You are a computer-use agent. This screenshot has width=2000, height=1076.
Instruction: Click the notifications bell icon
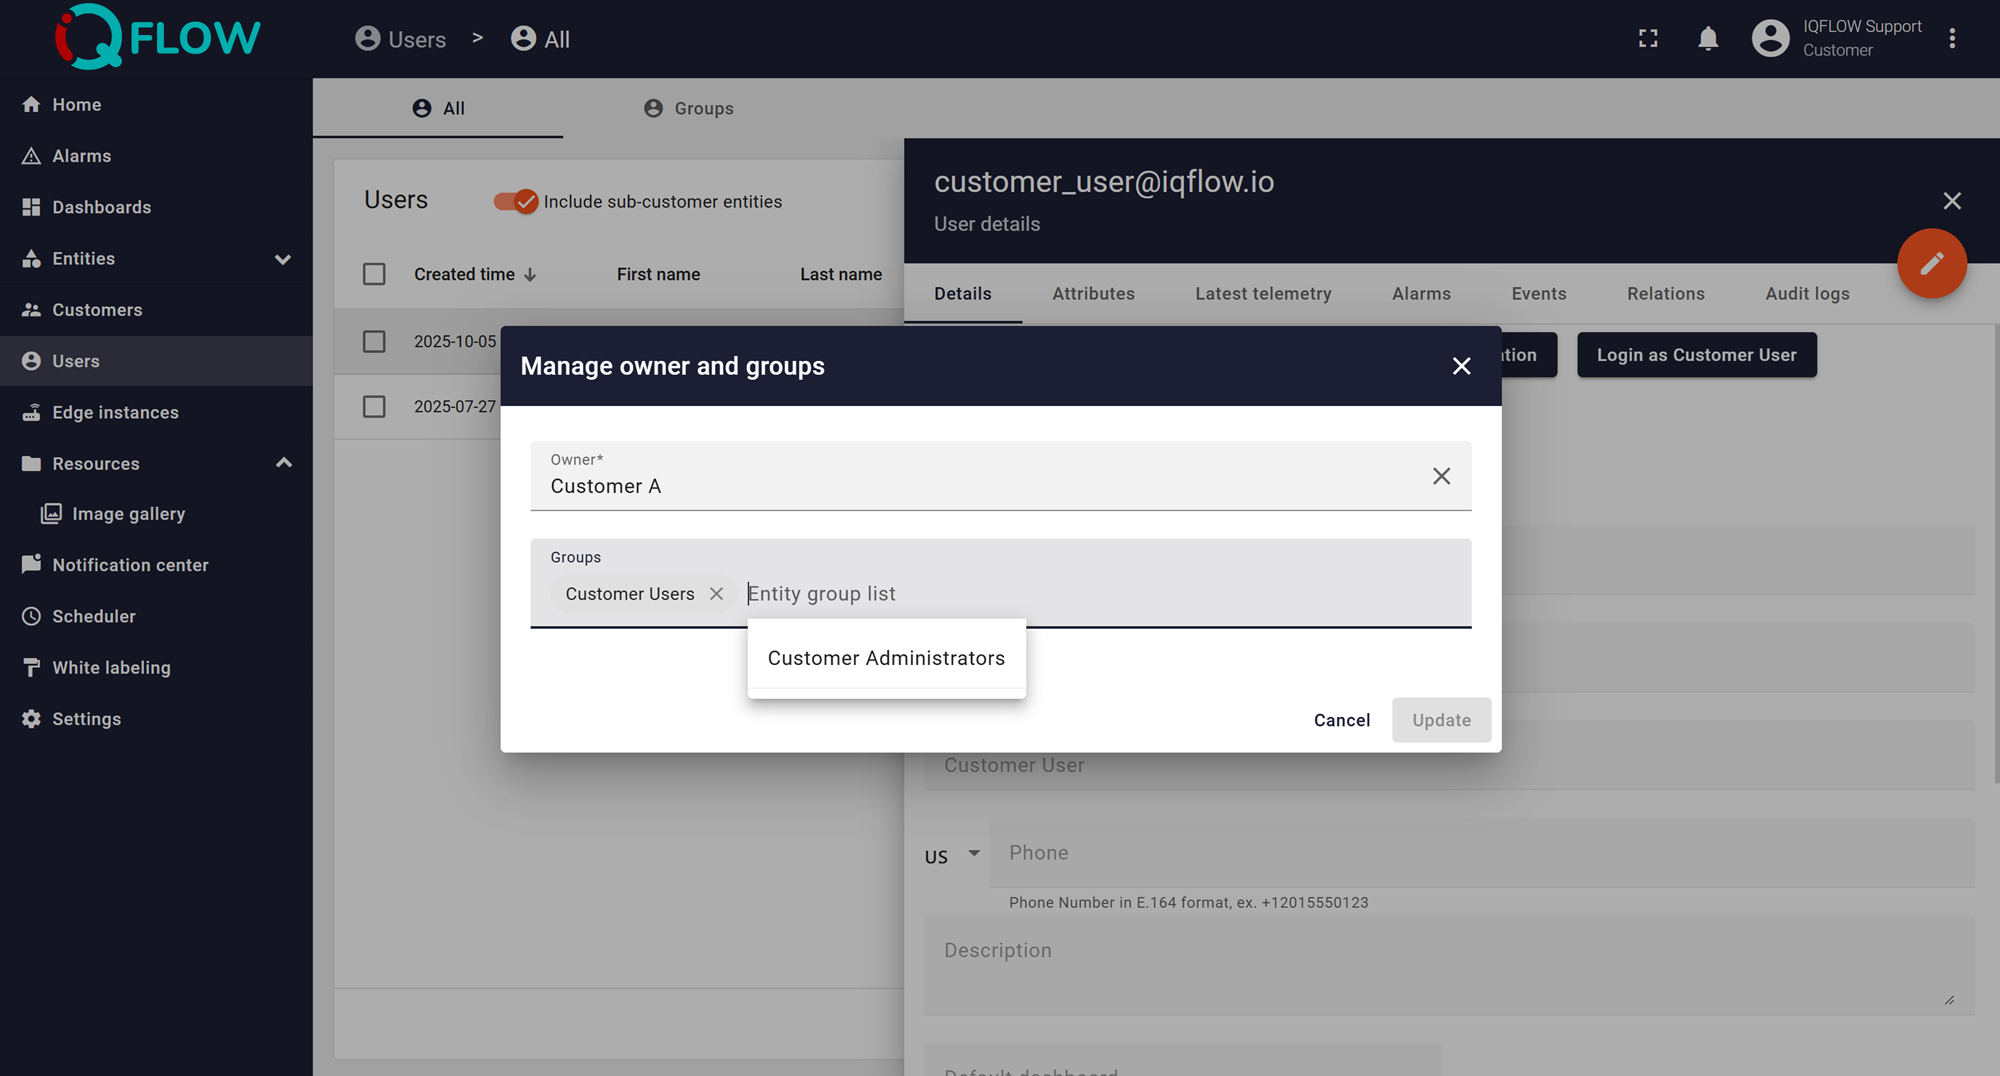pos(1708,39)
